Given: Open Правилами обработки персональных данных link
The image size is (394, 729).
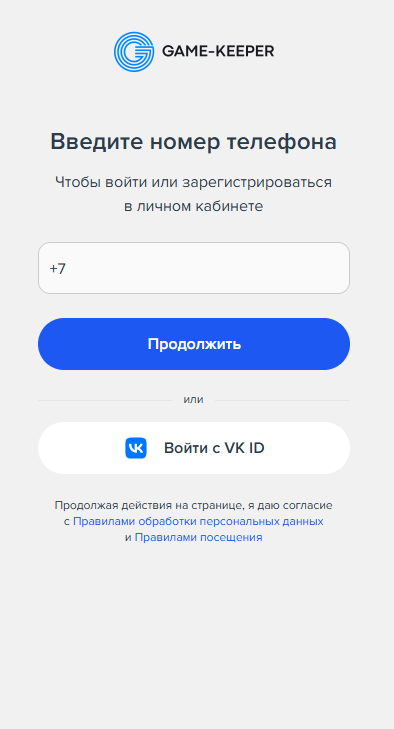Looking at the screenshot, I should click(198, 521).
